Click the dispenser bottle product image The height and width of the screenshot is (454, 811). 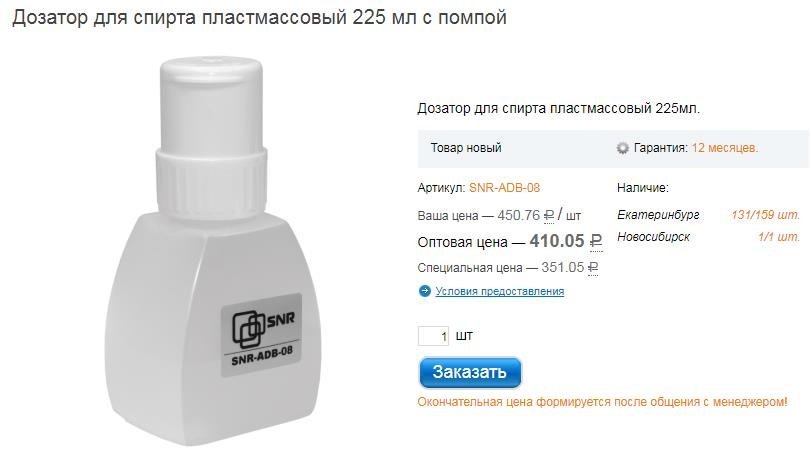(212, 251)
